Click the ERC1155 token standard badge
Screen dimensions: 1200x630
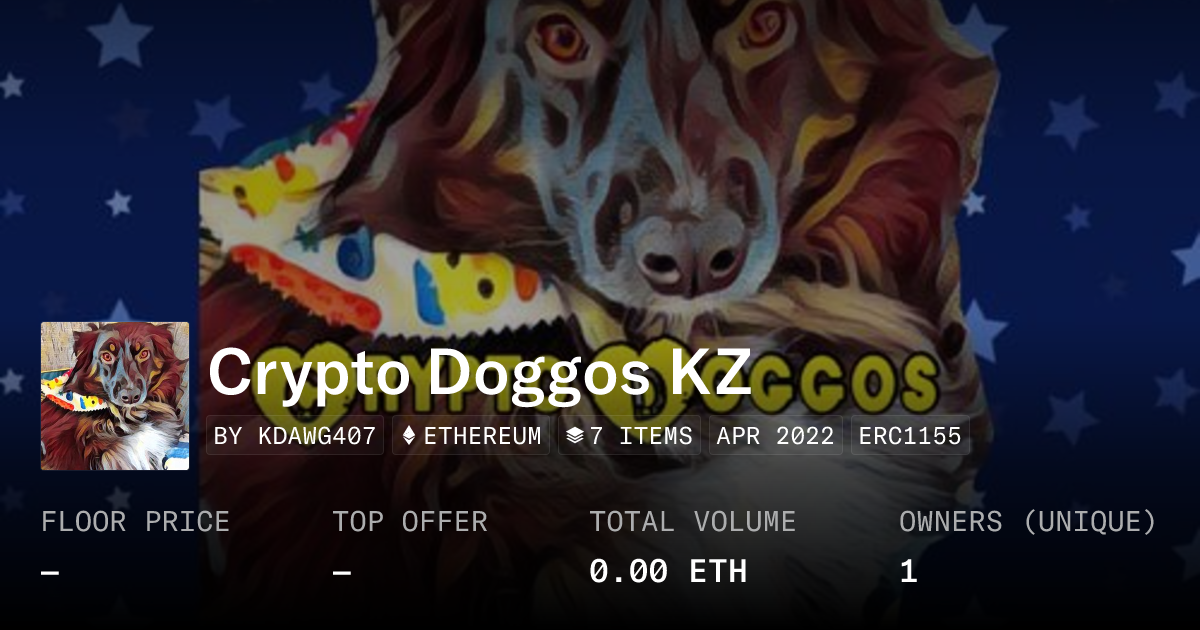[910, 436]
